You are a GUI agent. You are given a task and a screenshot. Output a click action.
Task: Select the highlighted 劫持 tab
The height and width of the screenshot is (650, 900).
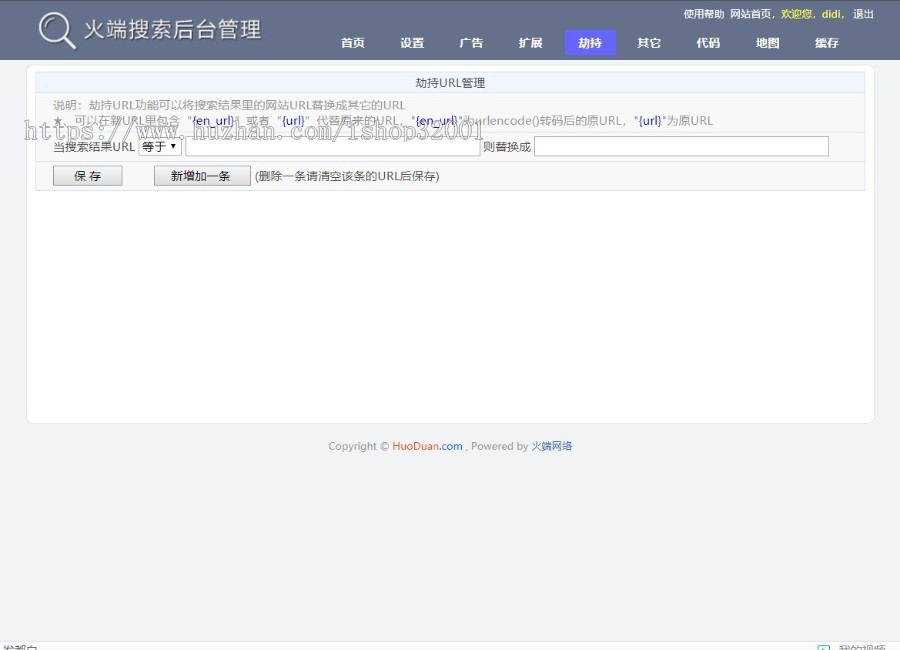click(x=590, y=43)
